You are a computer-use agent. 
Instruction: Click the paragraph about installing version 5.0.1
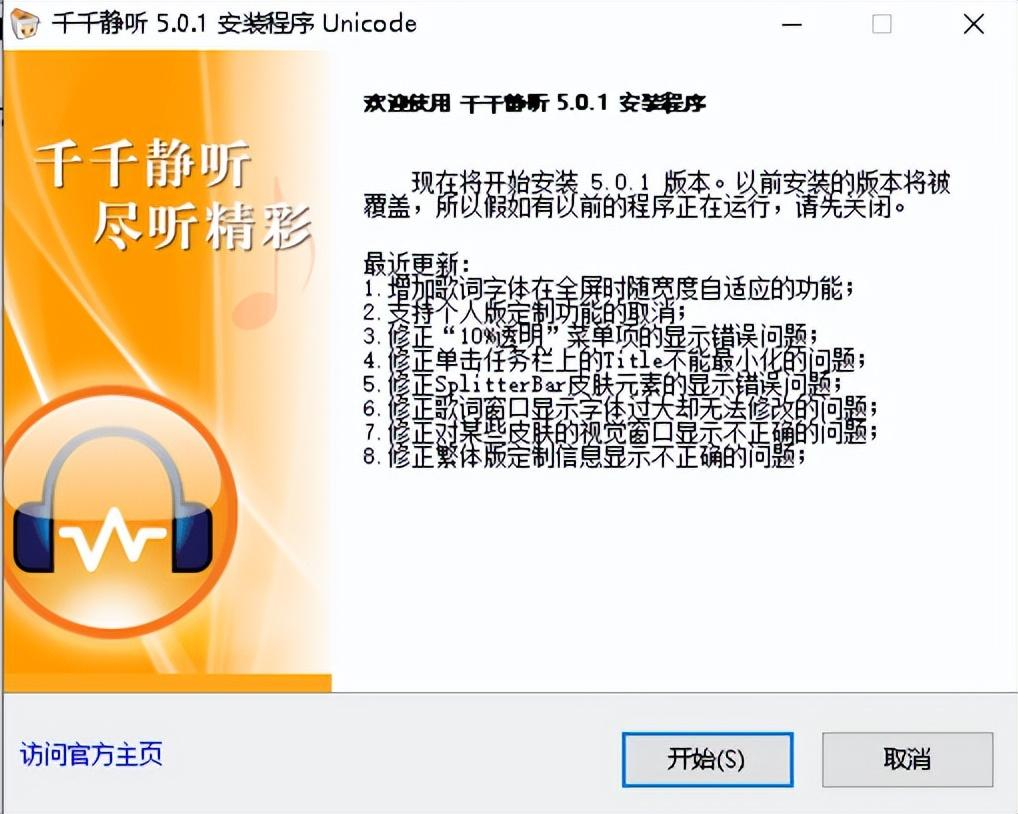coord(656,195)
